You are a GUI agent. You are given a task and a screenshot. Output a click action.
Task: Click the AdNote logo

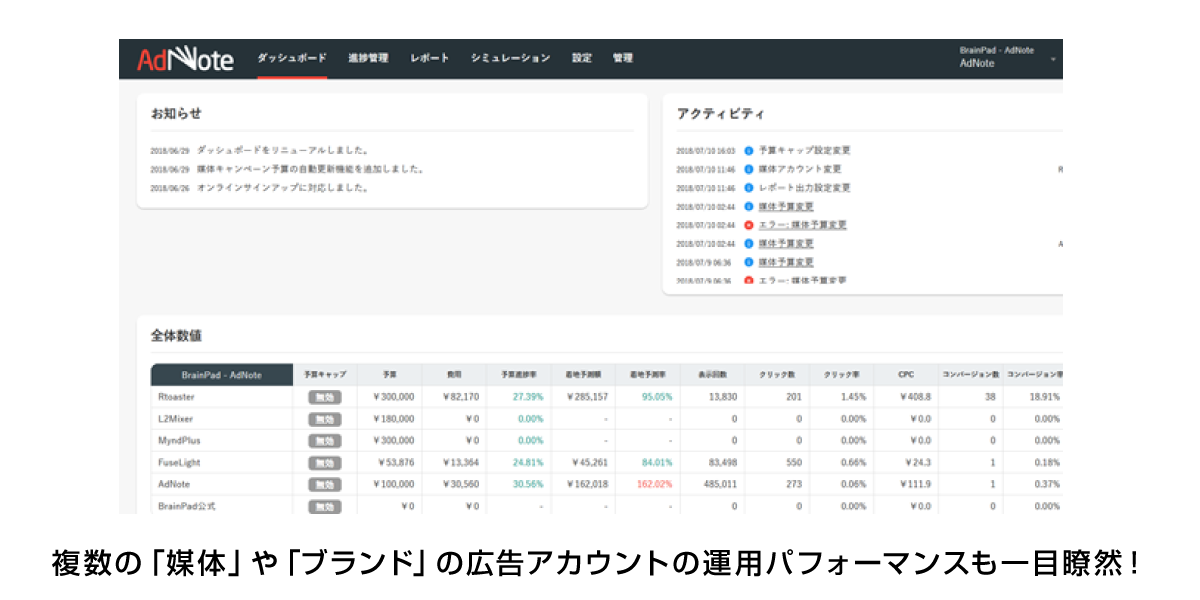[185, 60]
